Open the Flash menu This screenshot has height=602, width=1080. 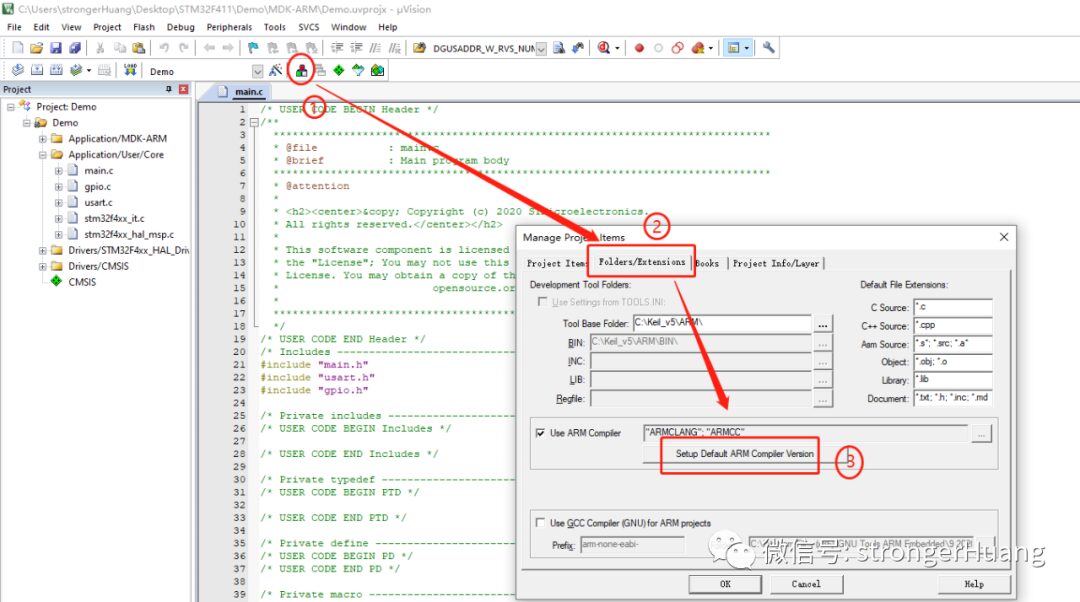coord(143,27)
